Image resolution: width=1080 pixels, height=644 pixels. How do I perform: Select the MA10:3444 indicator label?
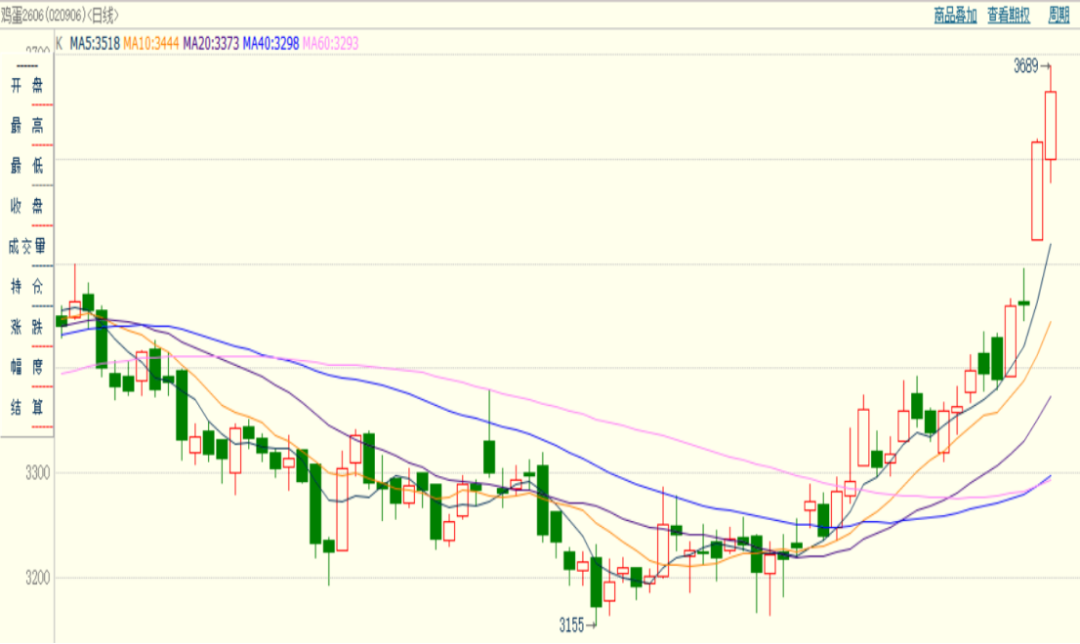(x=151, y=43)
